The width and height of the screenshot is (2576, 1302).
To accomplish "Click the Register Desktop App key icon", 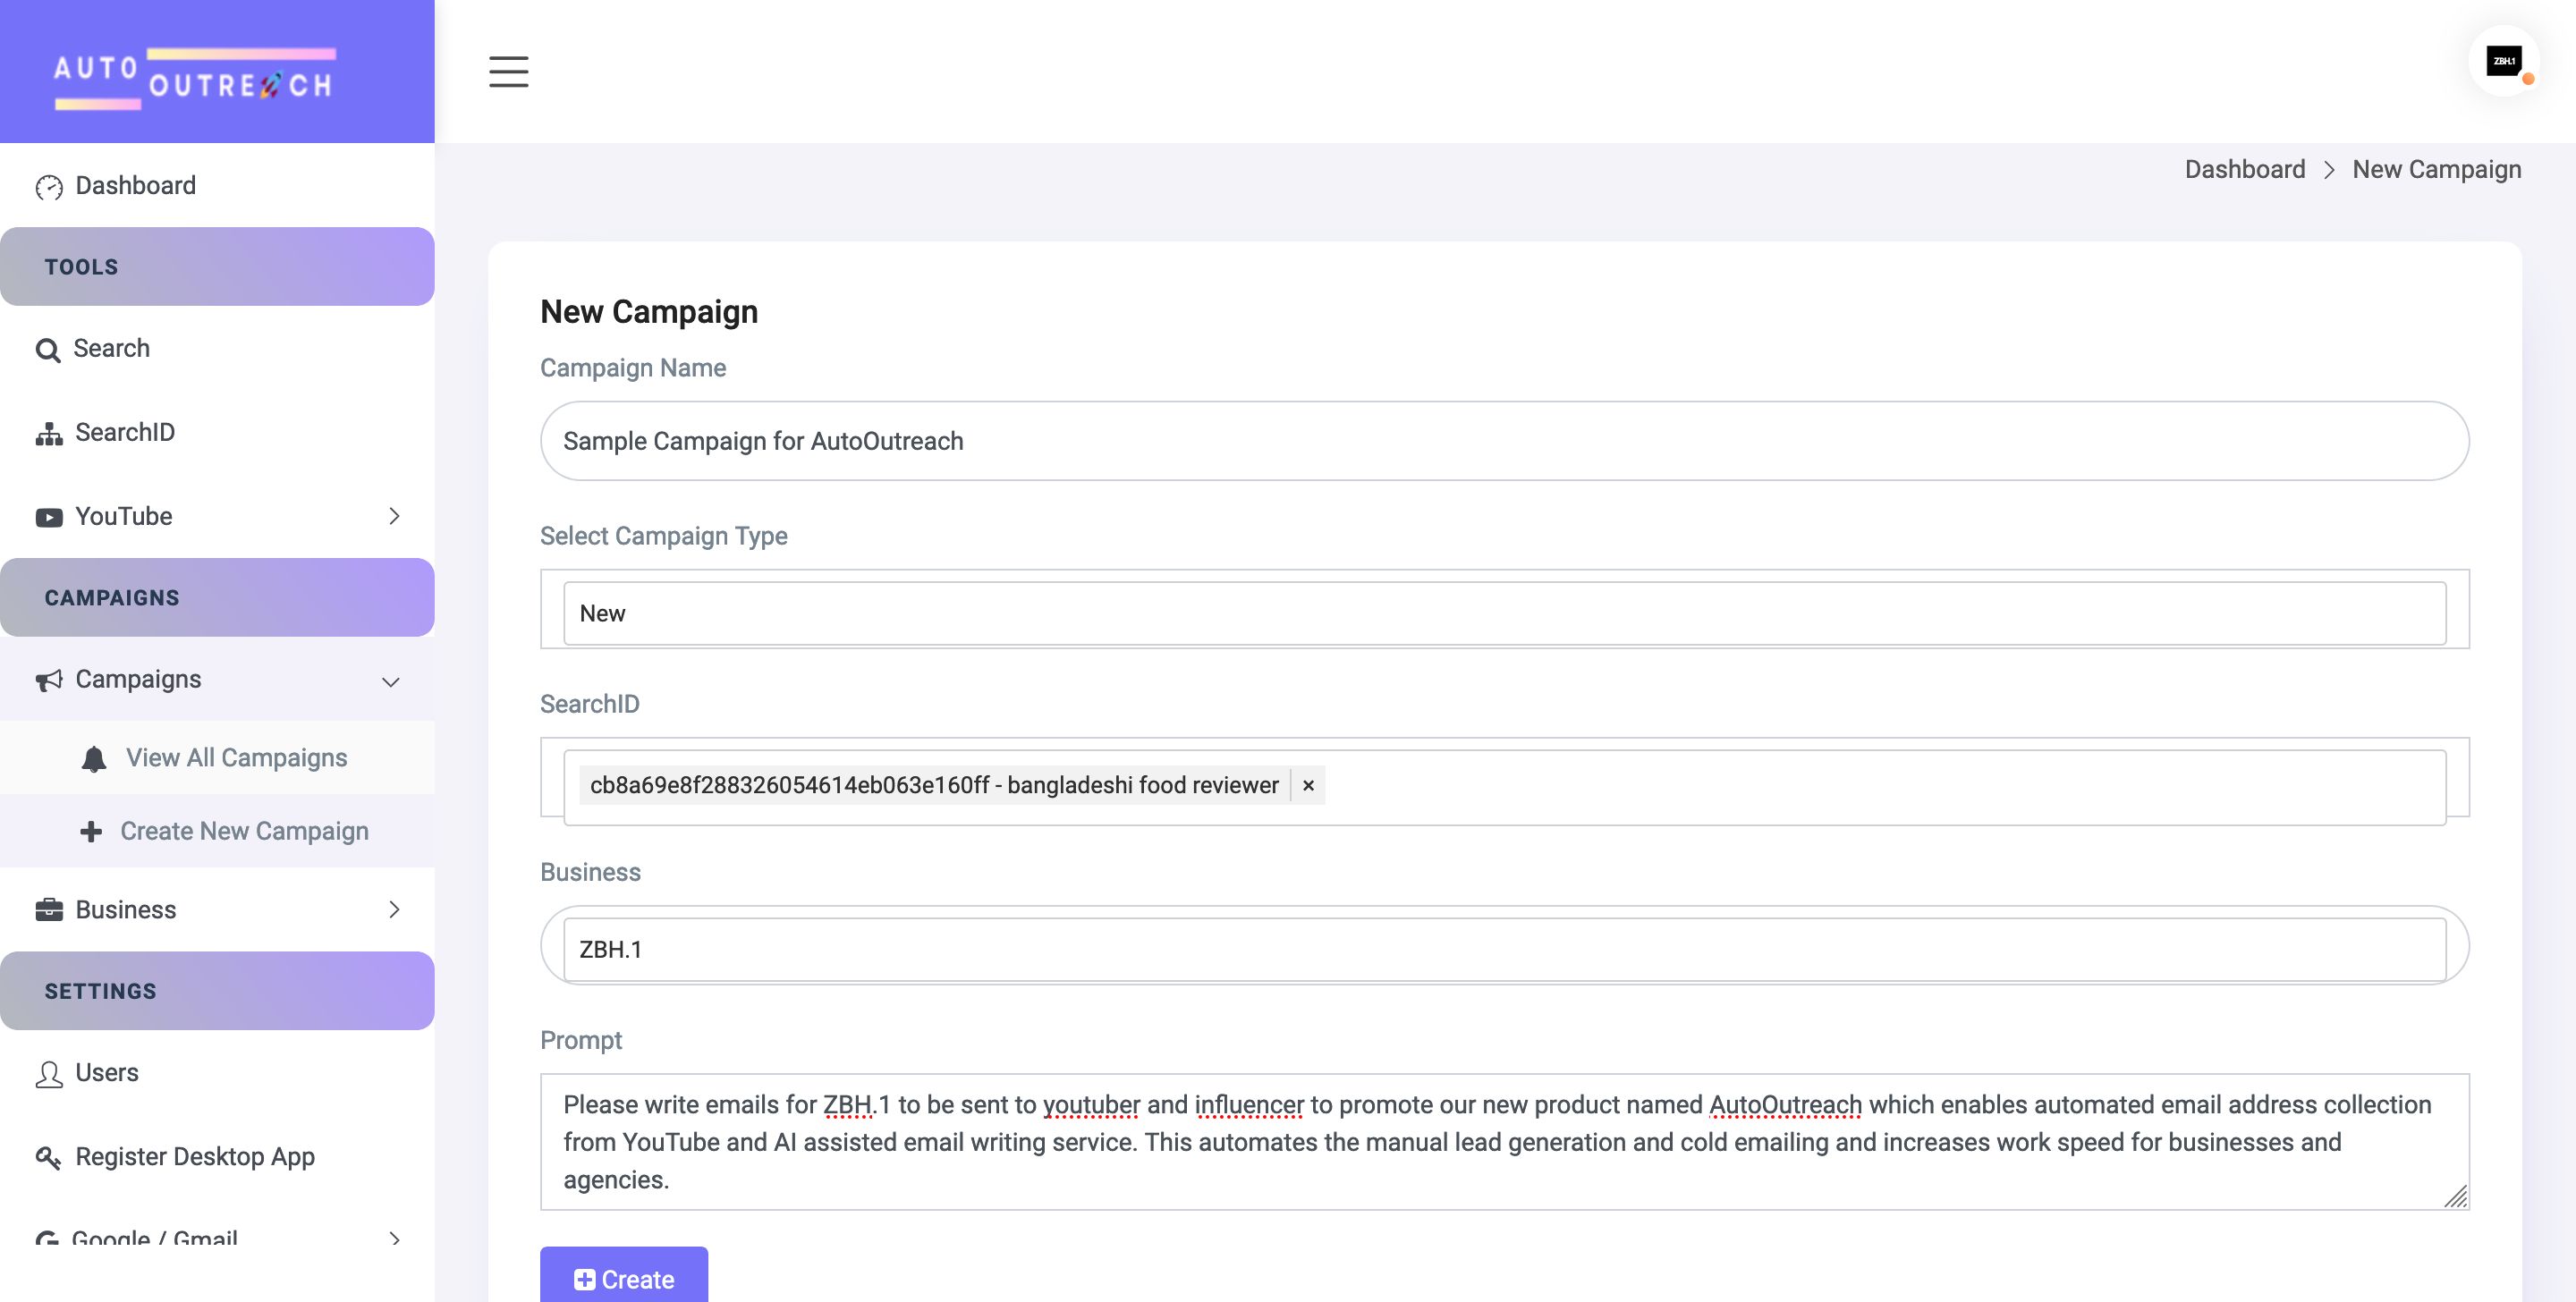I will 49,1157.
